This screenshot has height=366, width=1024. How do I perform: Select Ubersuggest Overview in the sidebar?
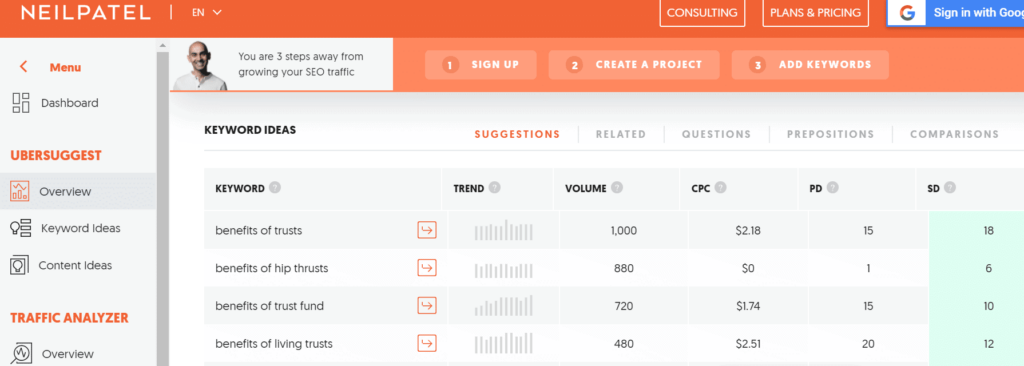78,191
